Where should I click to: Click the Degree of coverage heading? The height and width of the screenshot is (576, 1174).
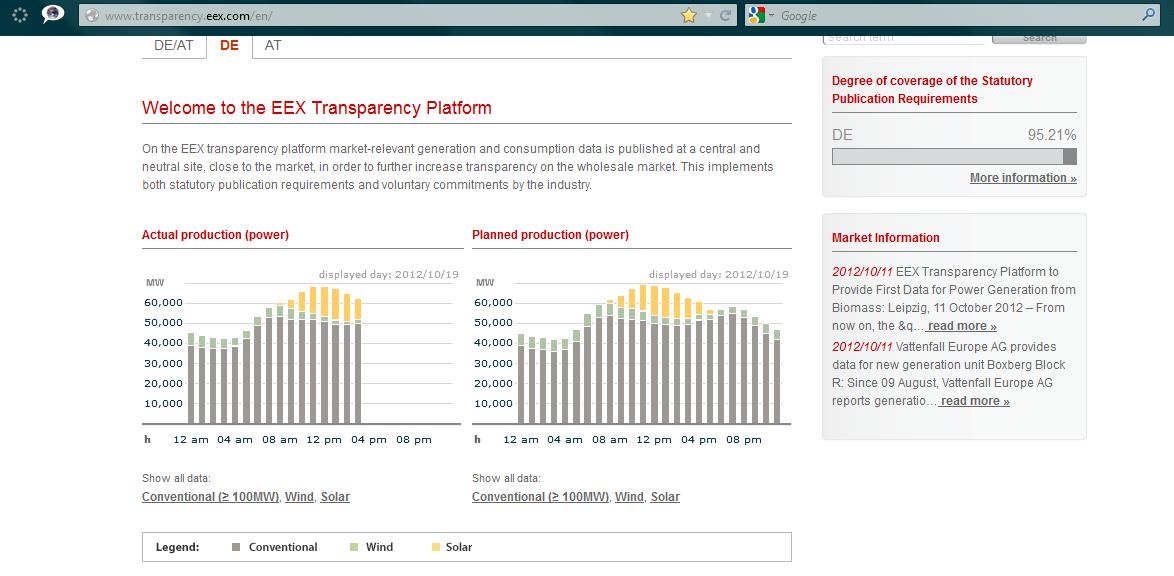932,90
